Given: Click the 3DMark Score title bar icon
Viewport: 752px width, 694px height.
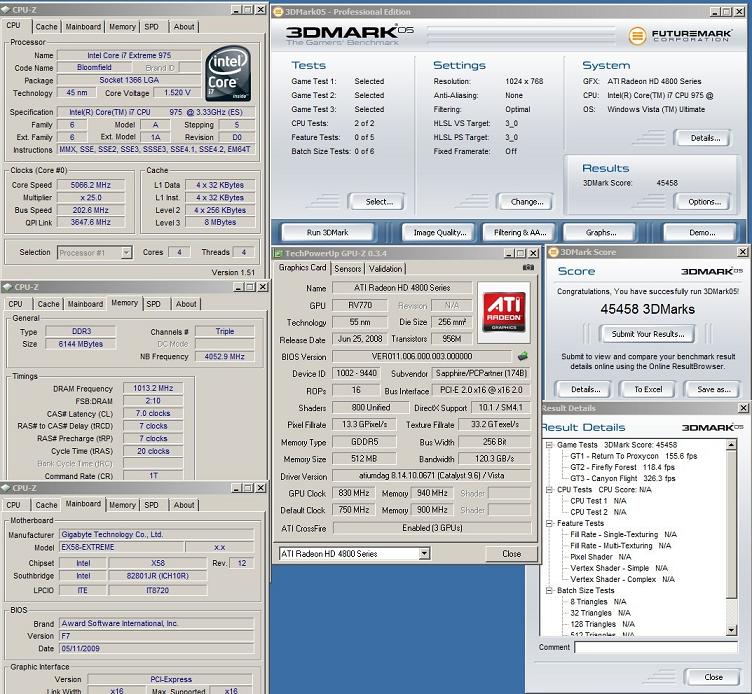Looking at the screenshot, I should click(x=553, y=252).
